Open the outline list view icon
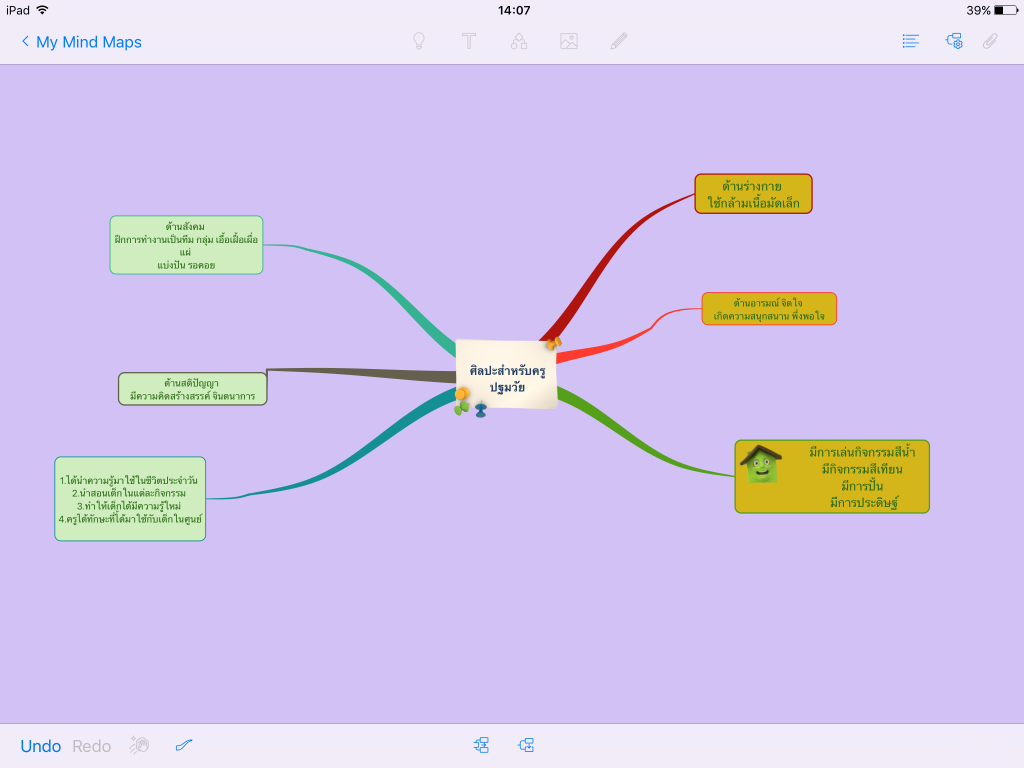The height and width of the screenshot is (768, 1024). (x=909, y=41)
